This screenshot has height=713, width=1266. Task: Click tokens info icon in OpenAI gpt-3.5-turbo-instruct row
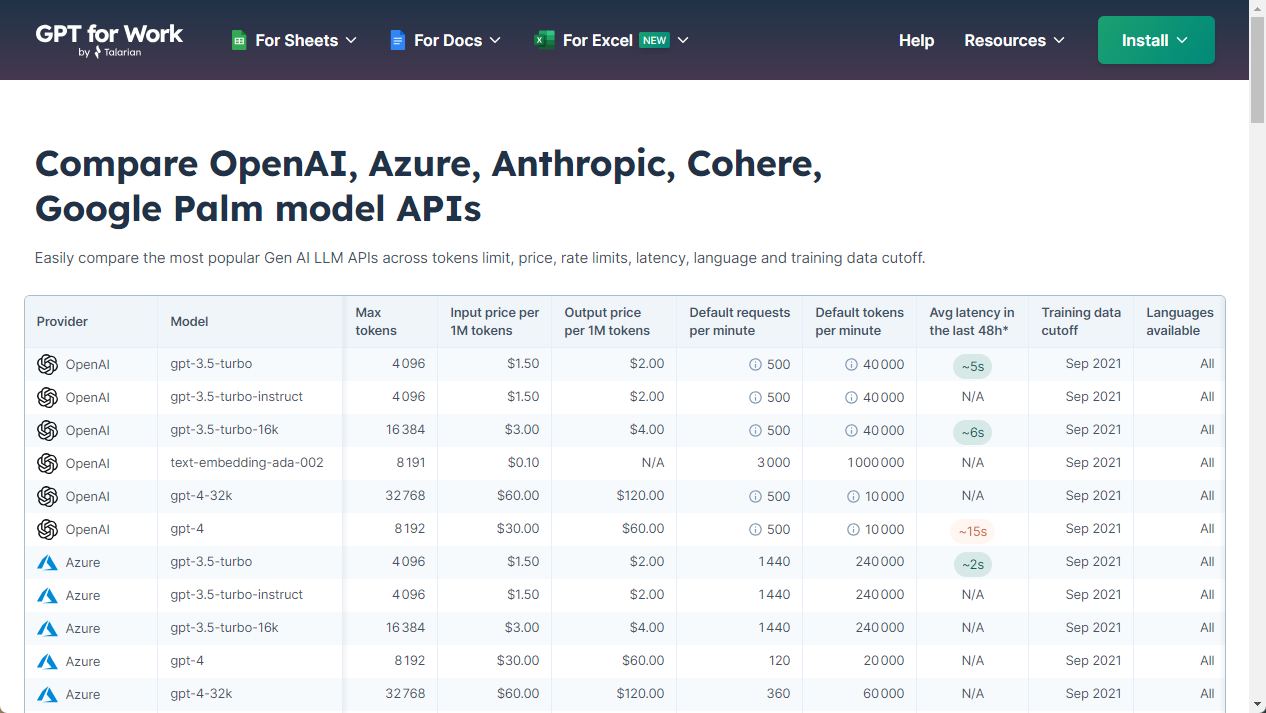(x=851, y=398)
